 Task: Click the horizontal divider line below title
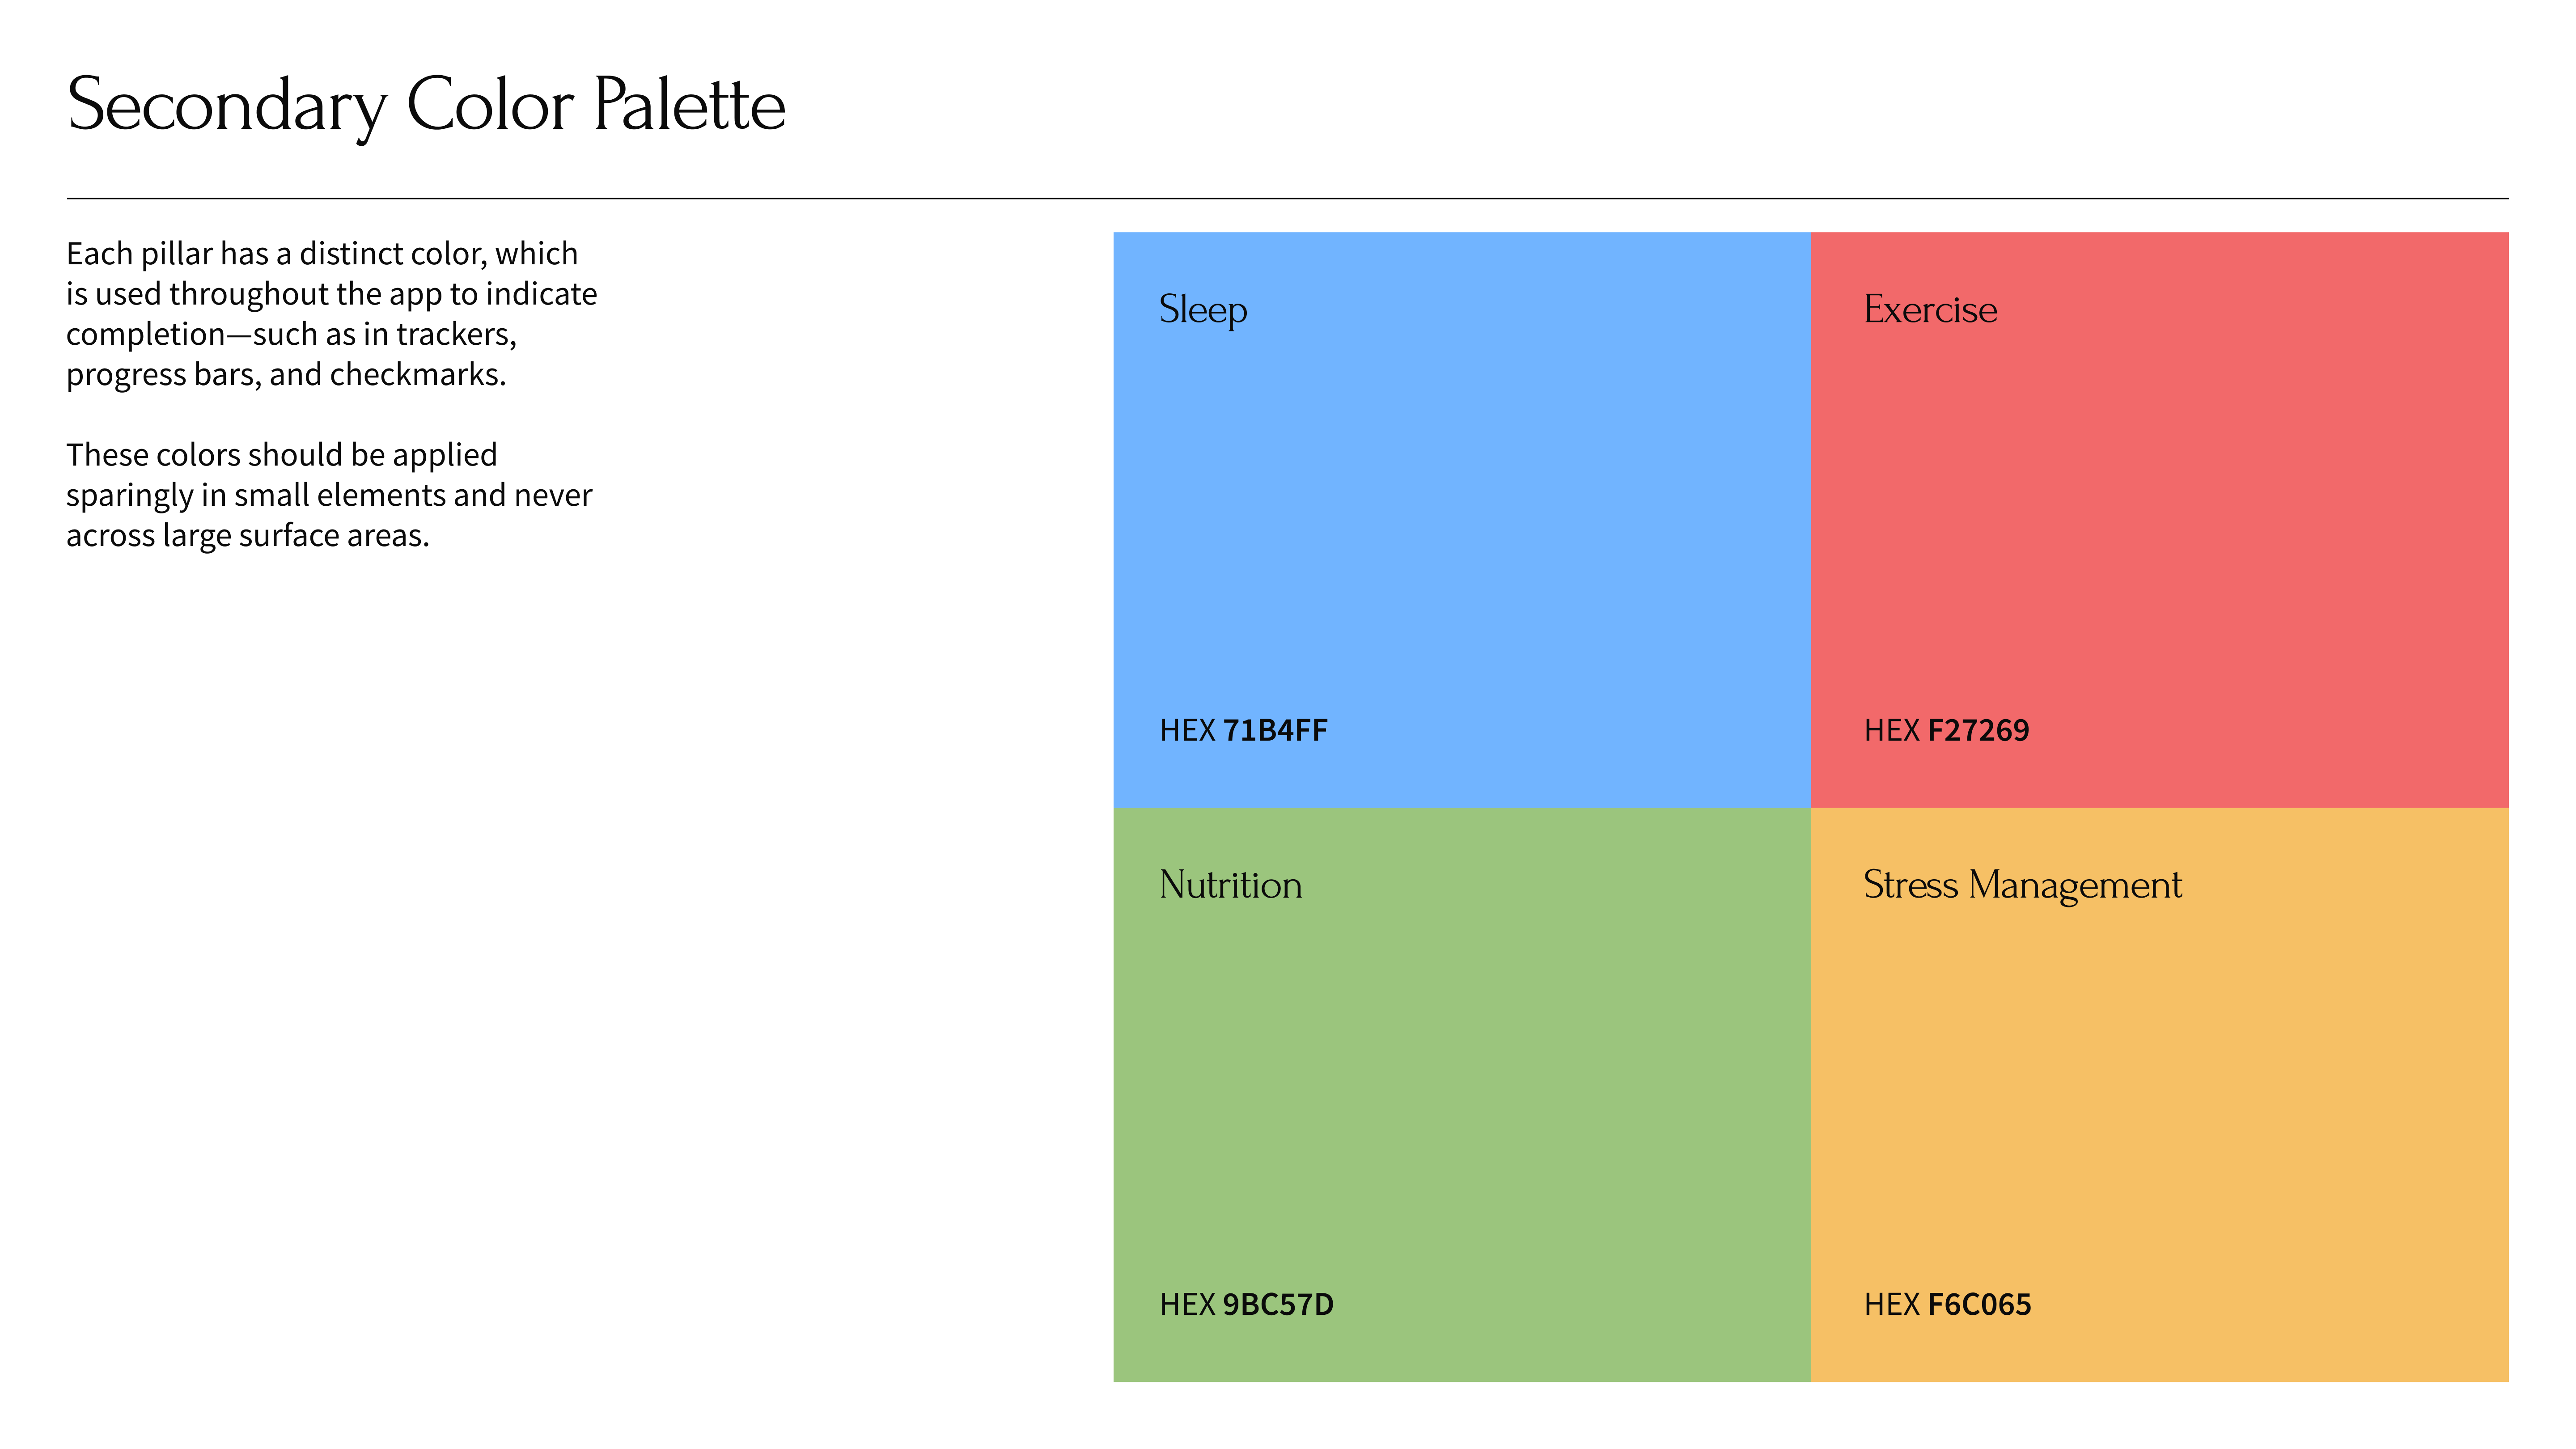pyautogui.click(x=1288, y=198)
